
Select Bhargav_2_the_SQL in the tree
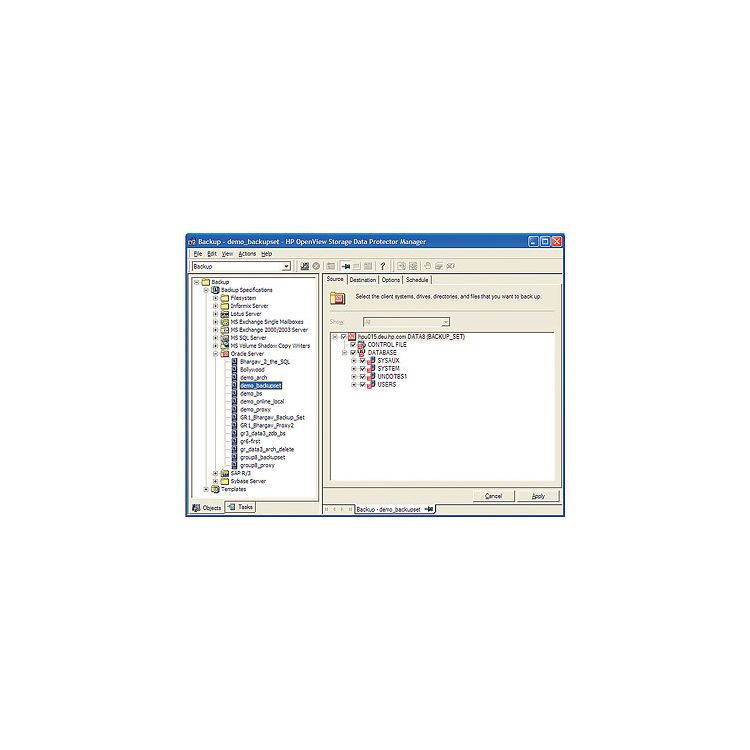point(265,362)
